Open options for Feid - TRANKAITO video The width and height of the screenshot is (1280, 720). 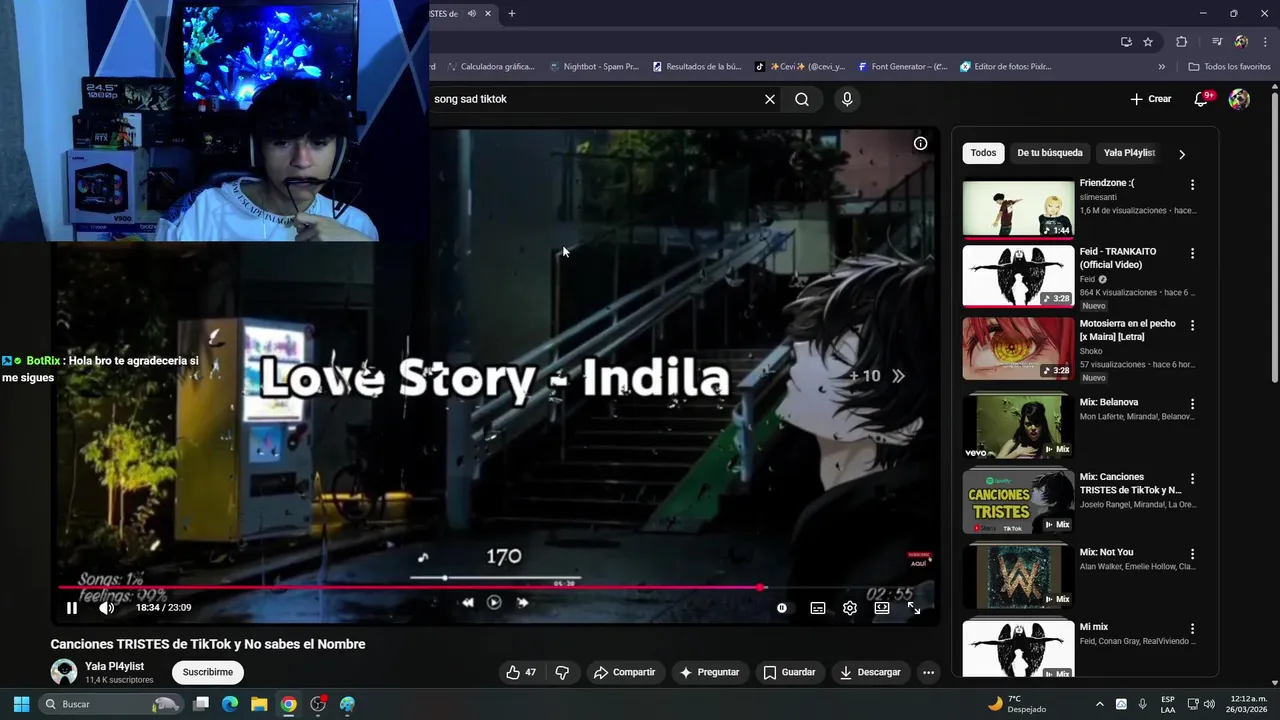coord(1192,254)
